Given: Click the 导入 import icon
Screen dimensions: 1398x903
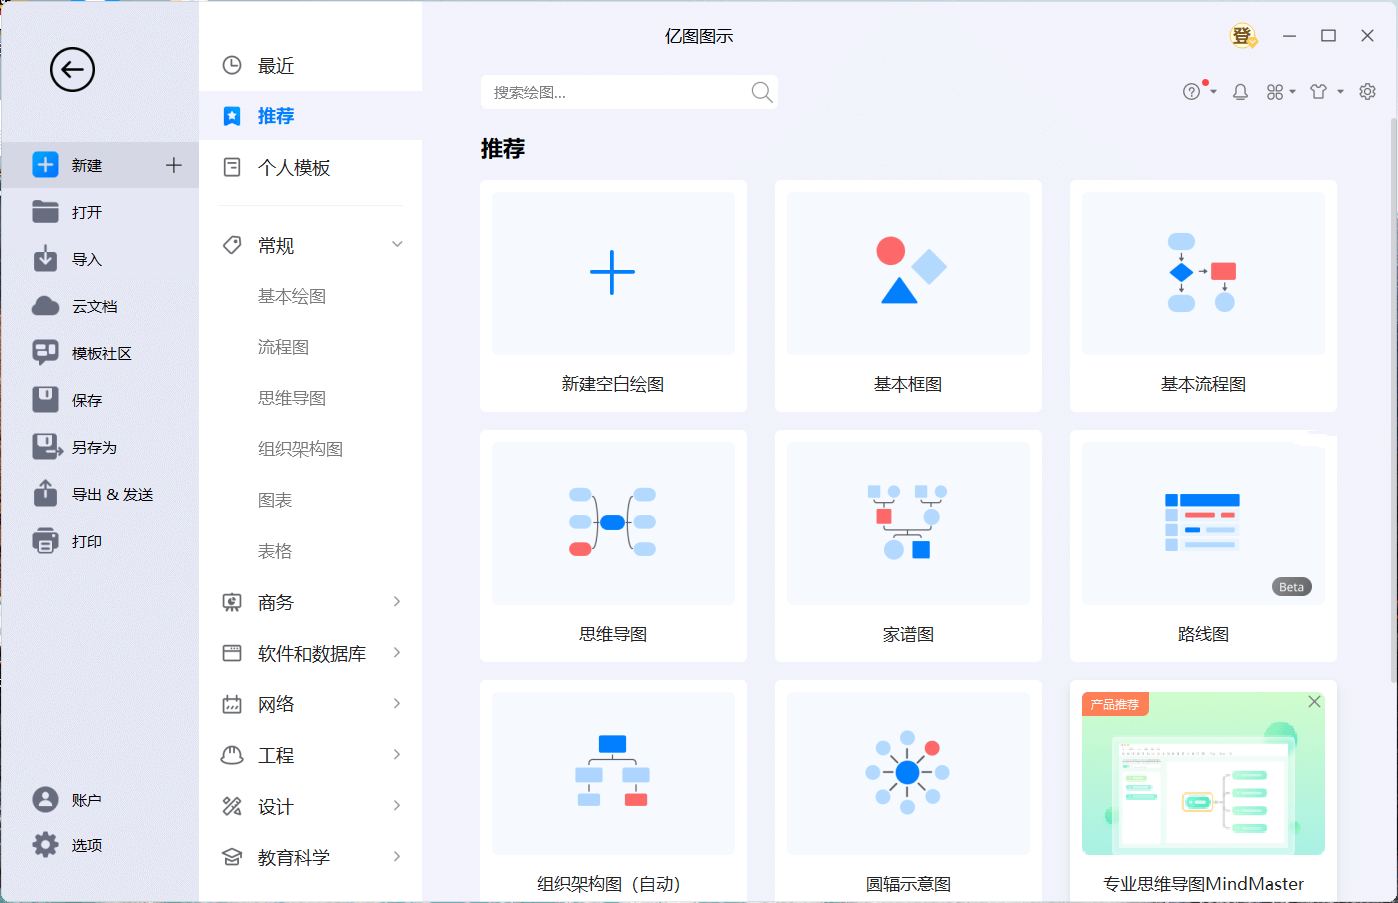Looking at the screenshot, I should 44,259.
